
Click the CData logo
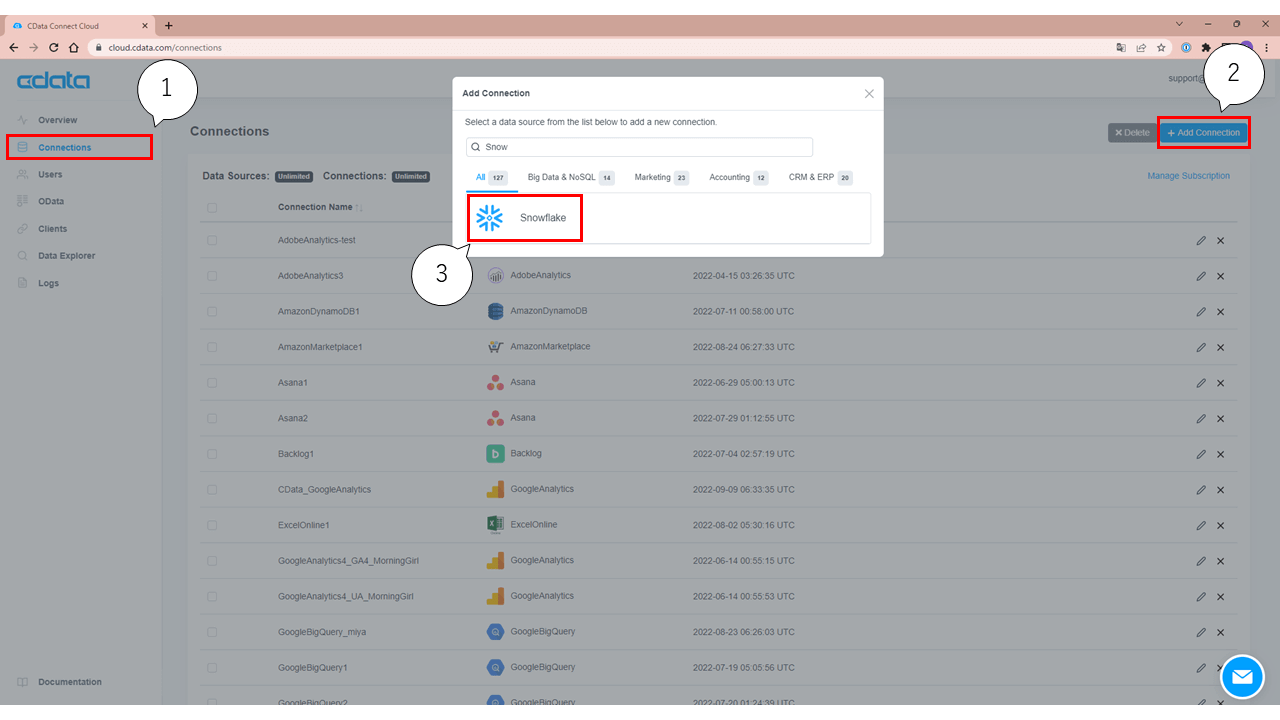pos(53,80)
